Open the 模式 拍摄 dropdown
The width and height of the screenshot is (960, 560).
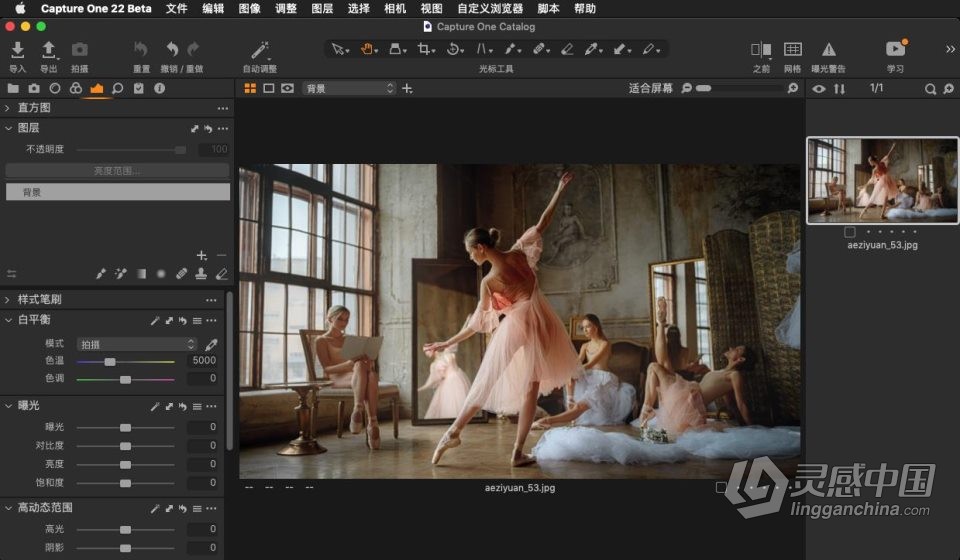137,344
